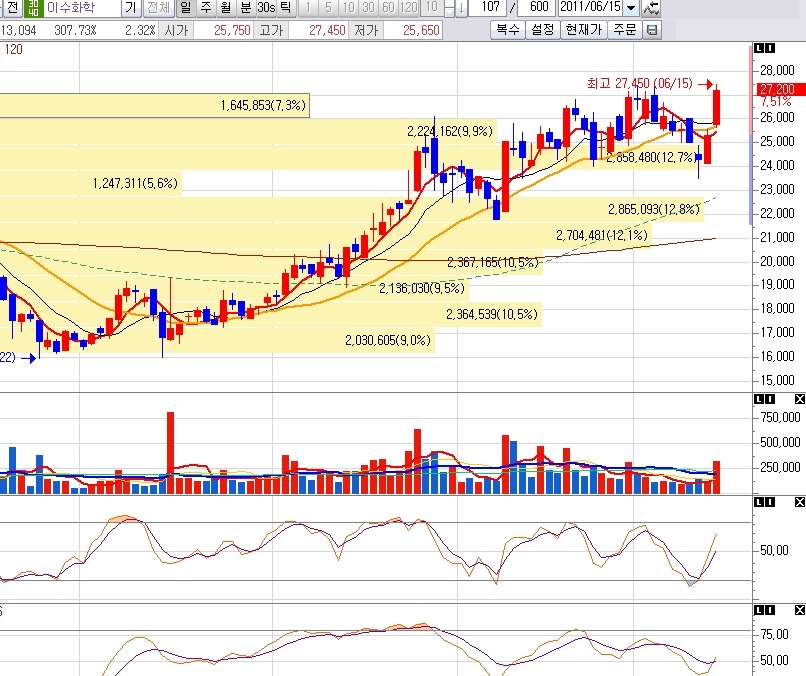Screen dimensions: 806x676
Task: Click the 전 button at top left
Action: tap(11, 8)
